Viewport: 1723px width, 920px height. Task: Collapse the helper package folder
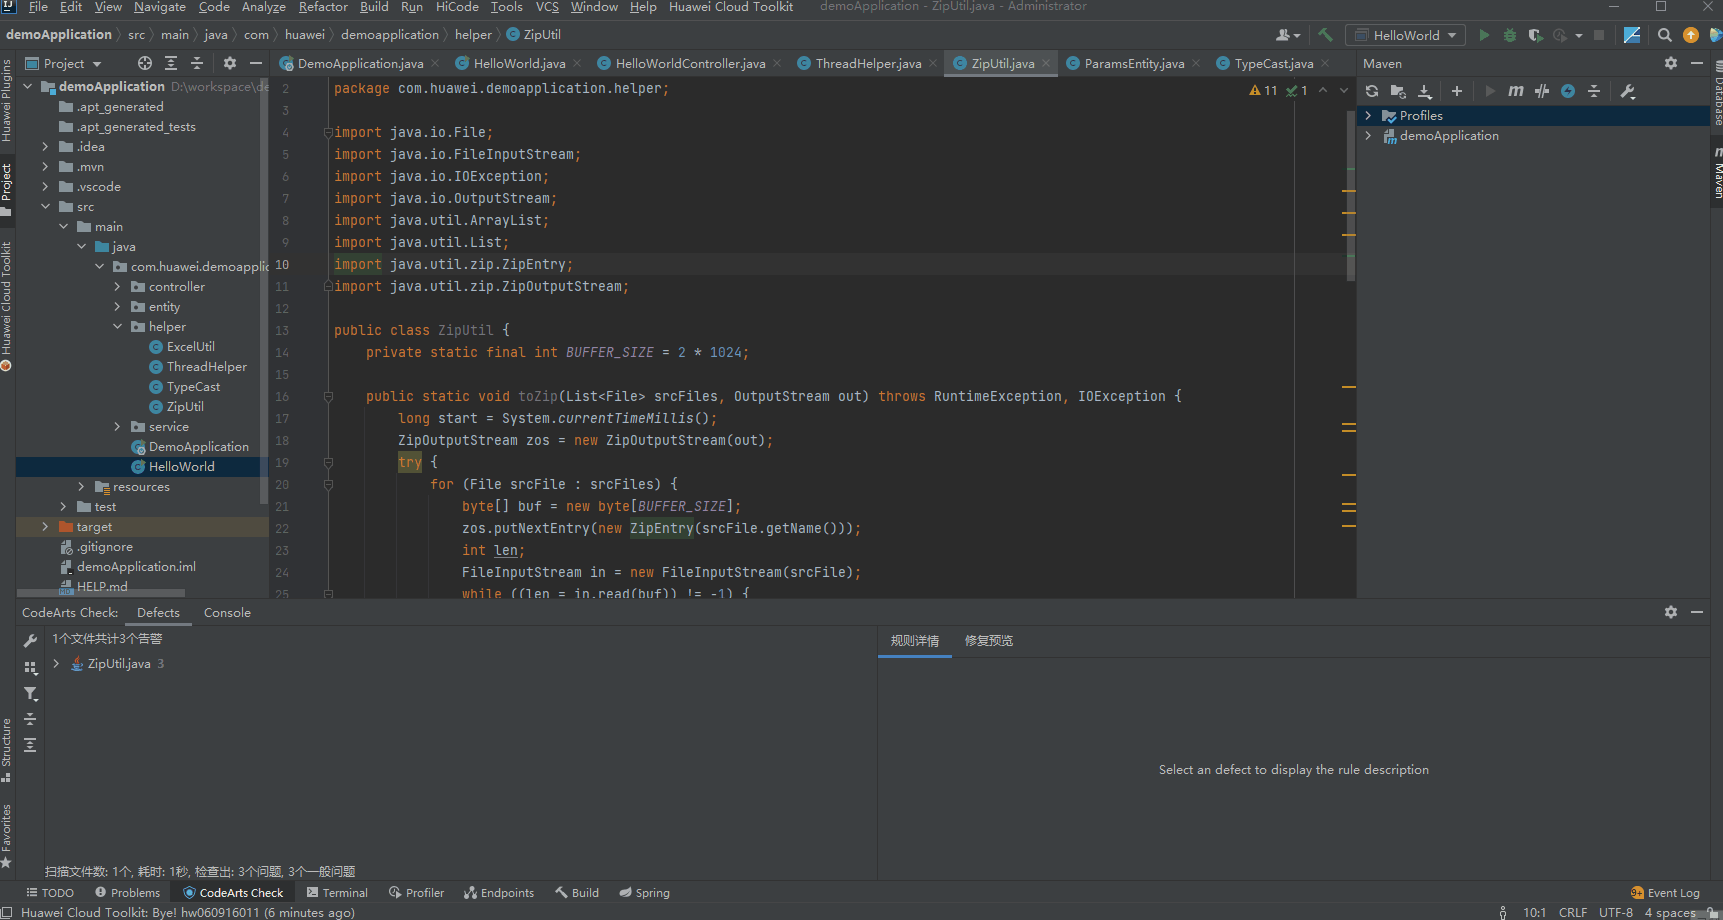(x=117, y=326)
